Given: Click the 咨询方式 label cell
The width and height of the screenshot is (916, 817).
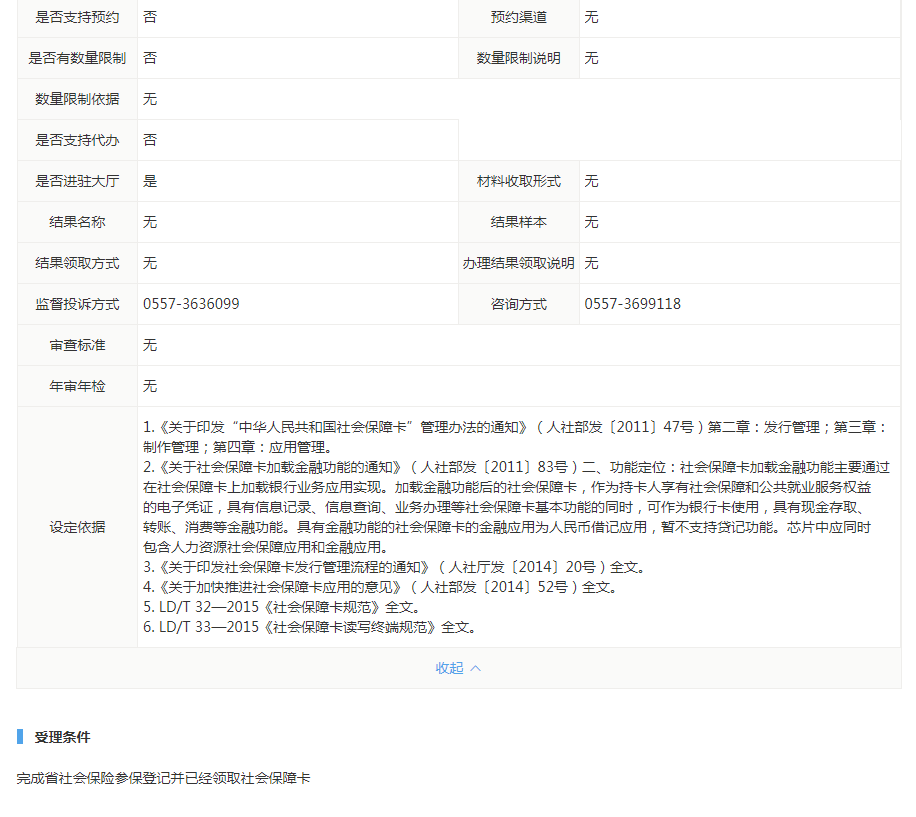Looking at the screenshot, I should point(518,304).
